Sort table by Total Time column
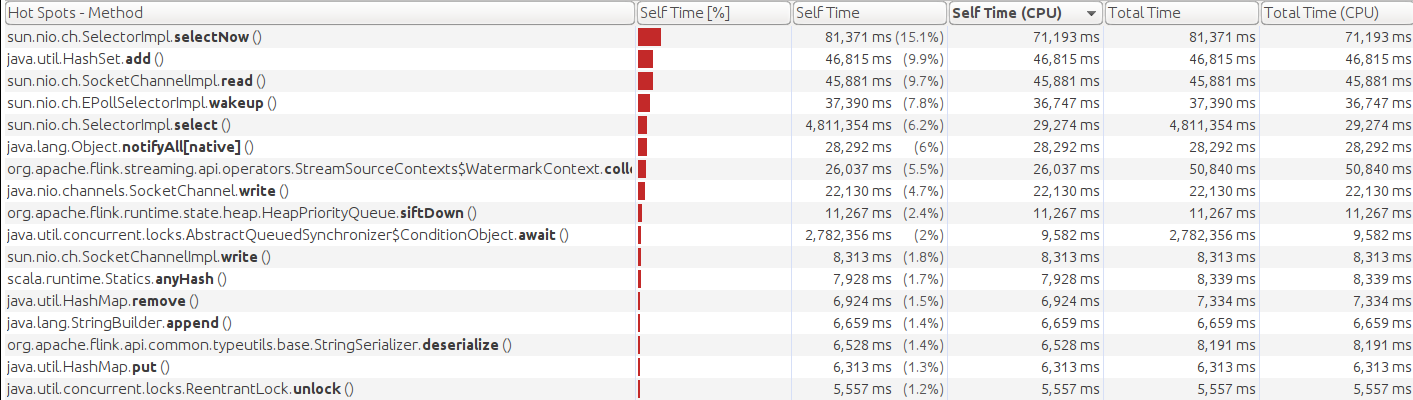1413x400 pixels. coord(1180,13)
